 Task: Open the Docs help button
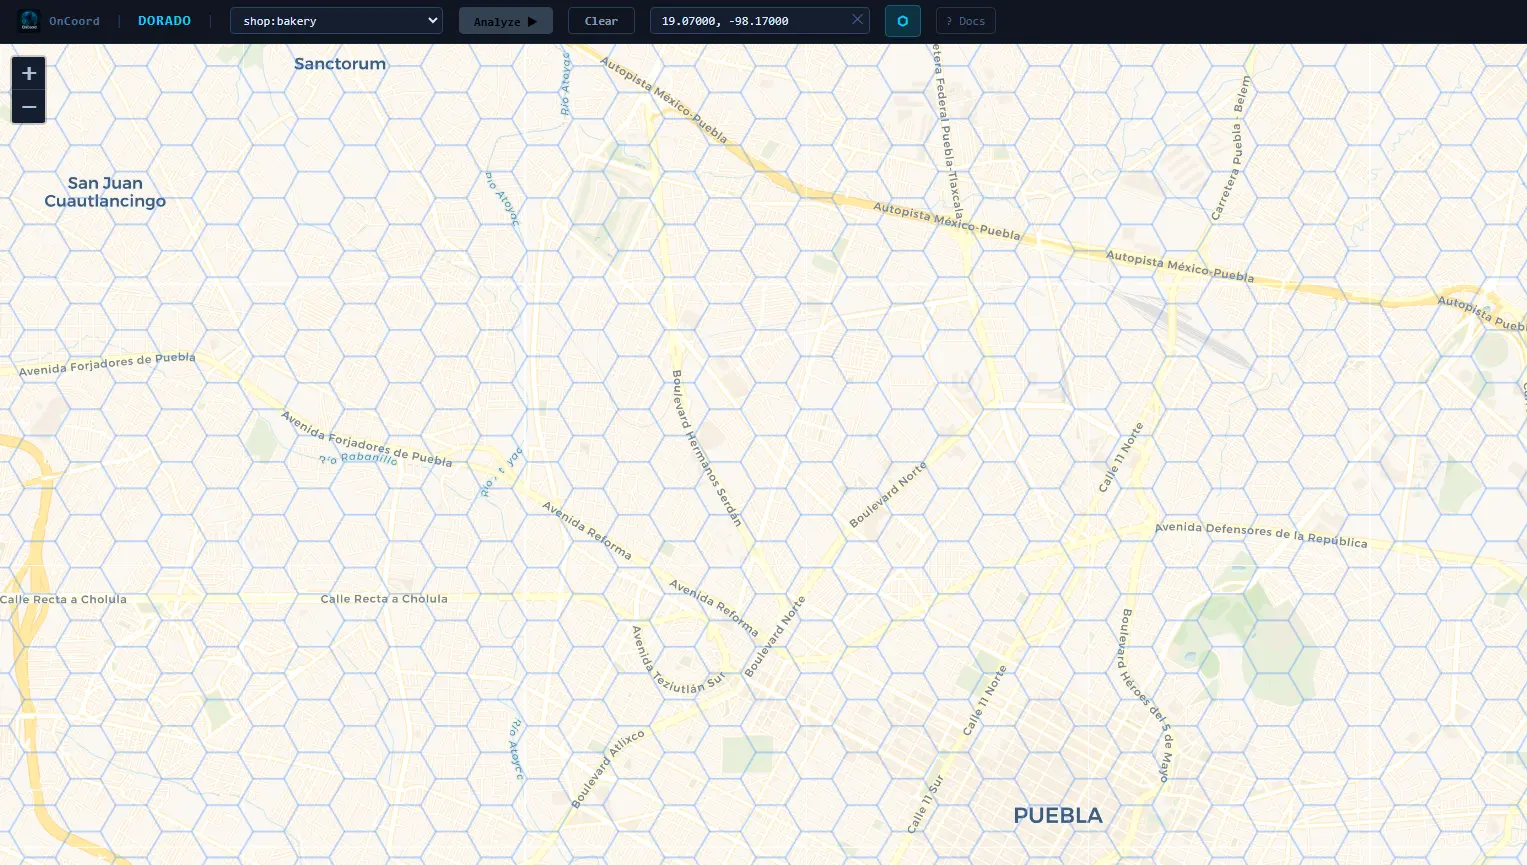point(965,21)
